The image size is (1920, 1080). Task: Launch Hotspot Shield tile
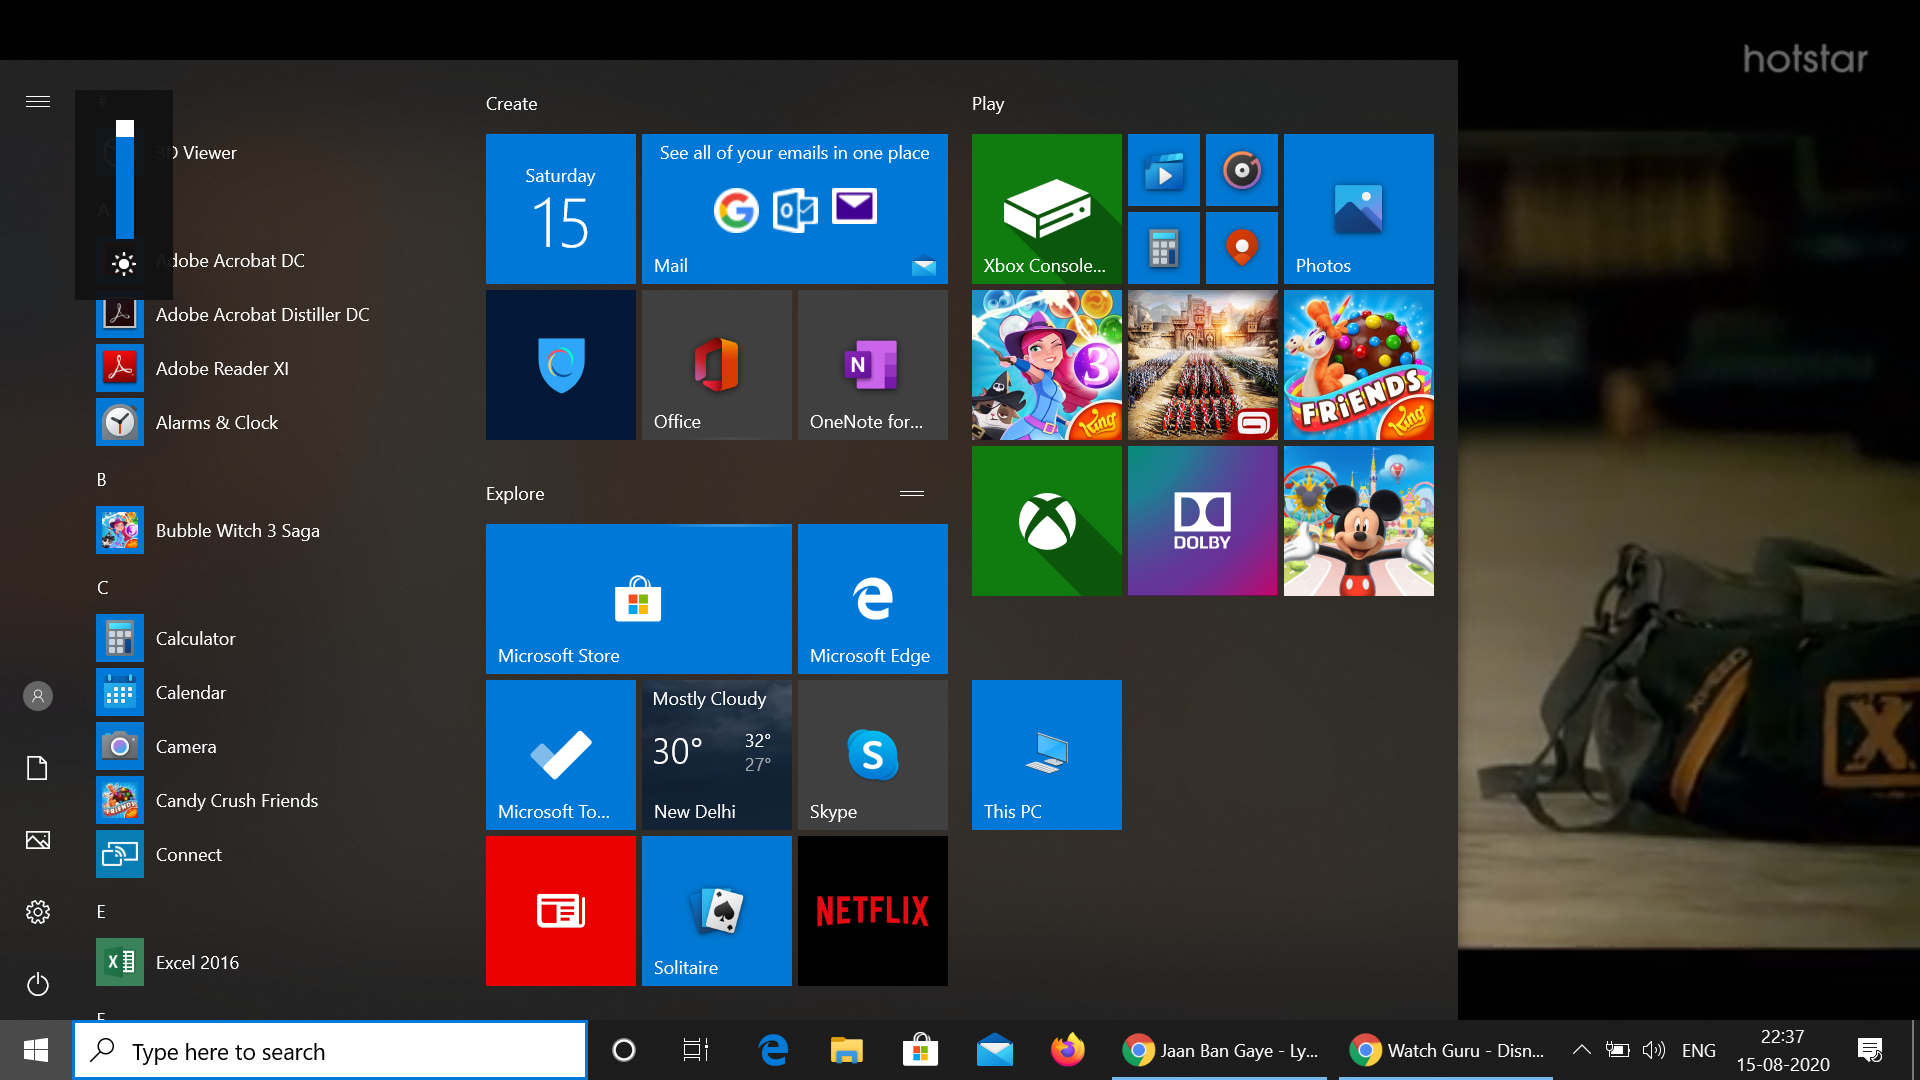(560, 365)
